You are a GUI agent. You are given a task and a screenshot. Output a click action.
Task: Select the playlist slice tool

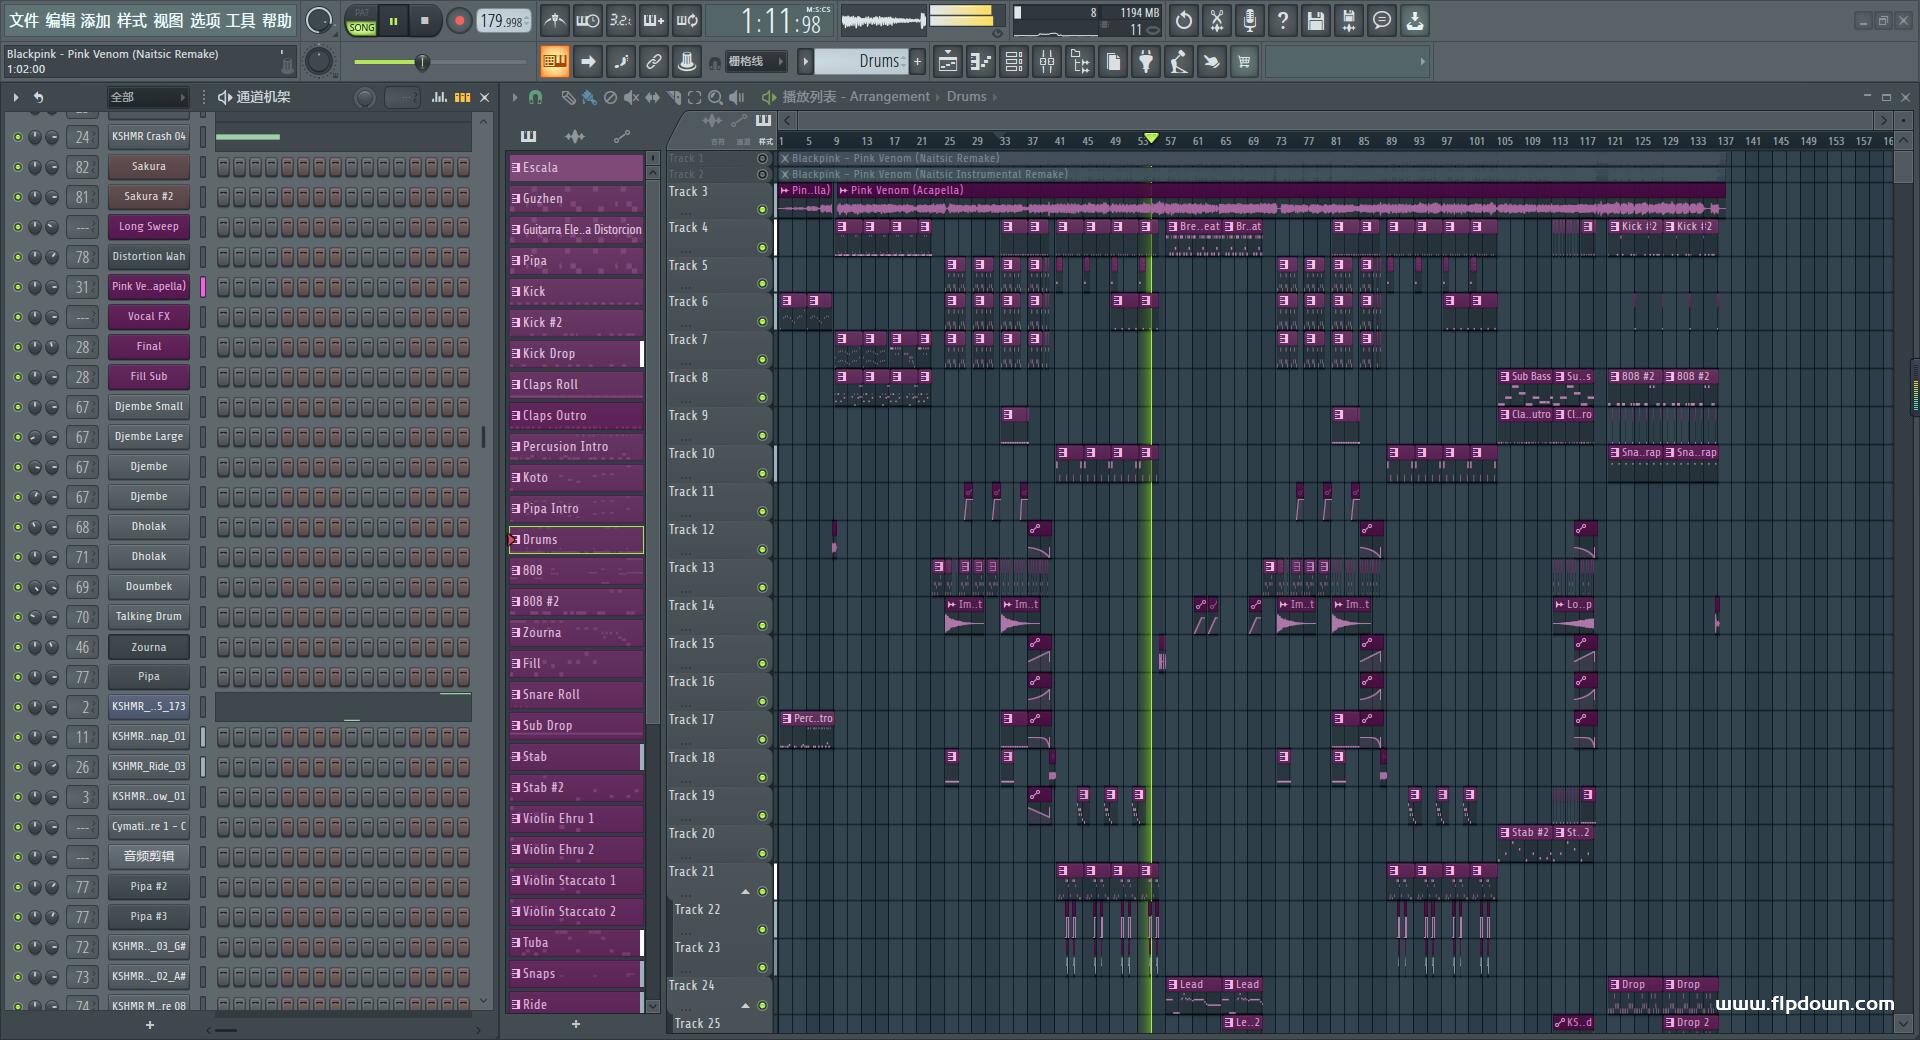pos(673,97)
